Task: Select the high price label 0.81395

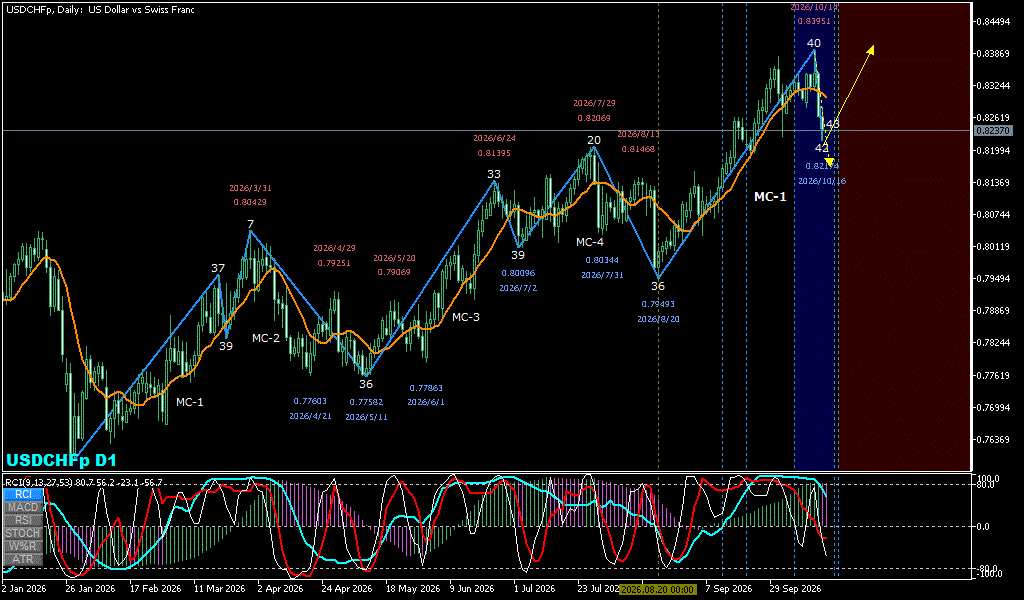Action: (x=494, y=153)
